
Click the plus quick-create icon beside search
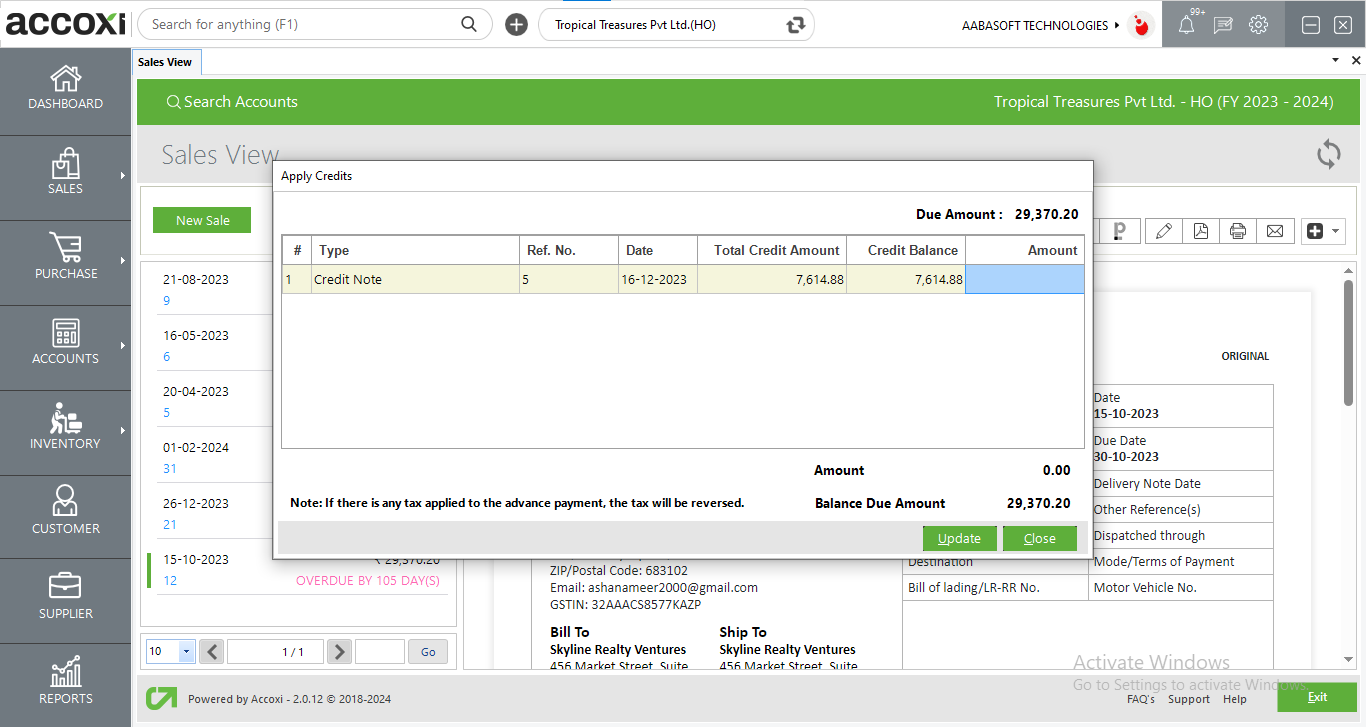pos(516,25)
